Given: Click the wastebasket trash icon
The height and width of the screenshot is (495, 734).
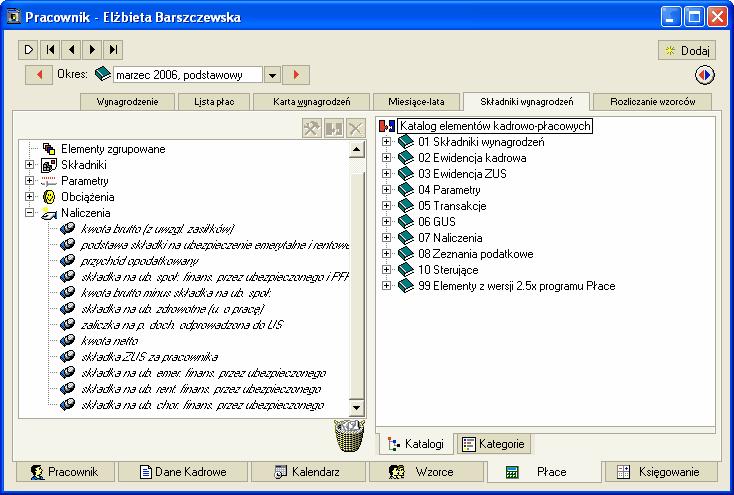Looking at the screenshot, I should coord(349,436).
